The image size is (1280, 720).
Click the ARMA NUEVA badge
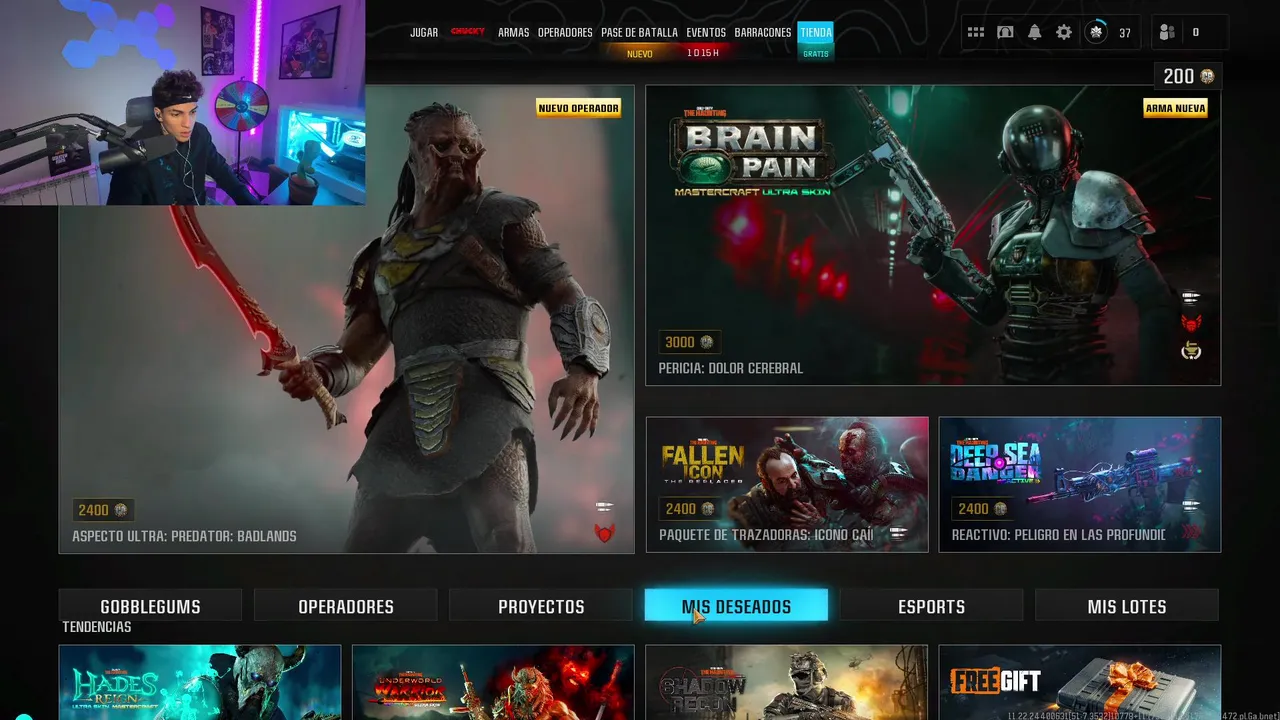[x=1175, y=108]
